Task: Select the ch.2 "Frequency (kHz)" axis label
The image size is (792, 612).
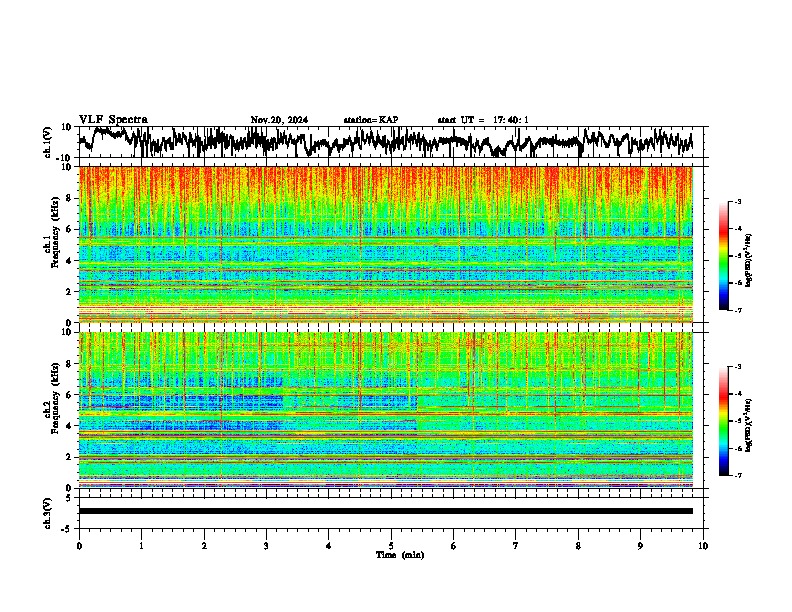Action: pos(53,398)
